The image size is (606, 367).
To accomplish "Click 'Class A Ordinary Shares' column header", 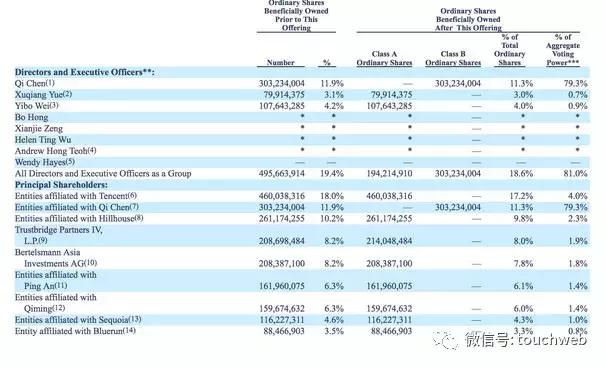I will tap(384, 58).
